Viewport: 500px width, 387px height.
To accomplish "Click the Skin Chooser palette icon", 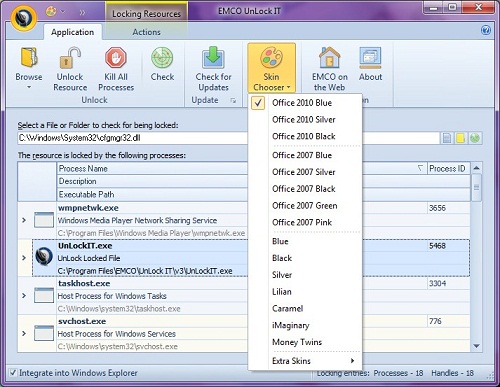I will click(271, 57).
